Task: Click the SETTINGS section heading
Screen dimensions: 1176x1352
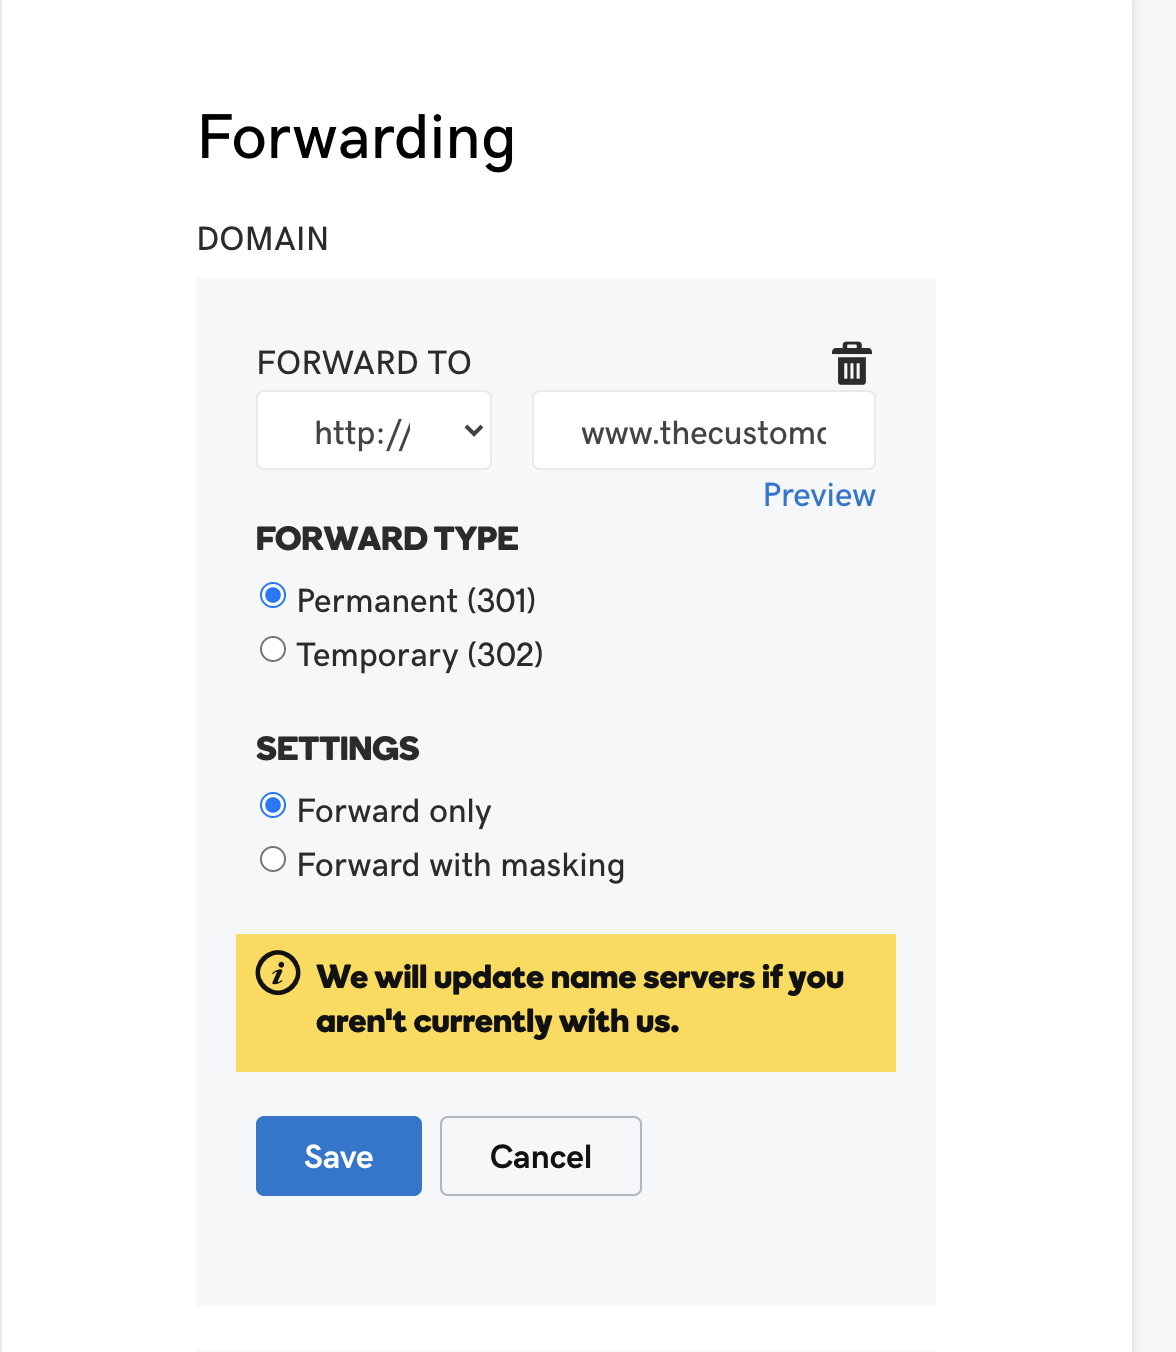Action: [x=338, y=748]
